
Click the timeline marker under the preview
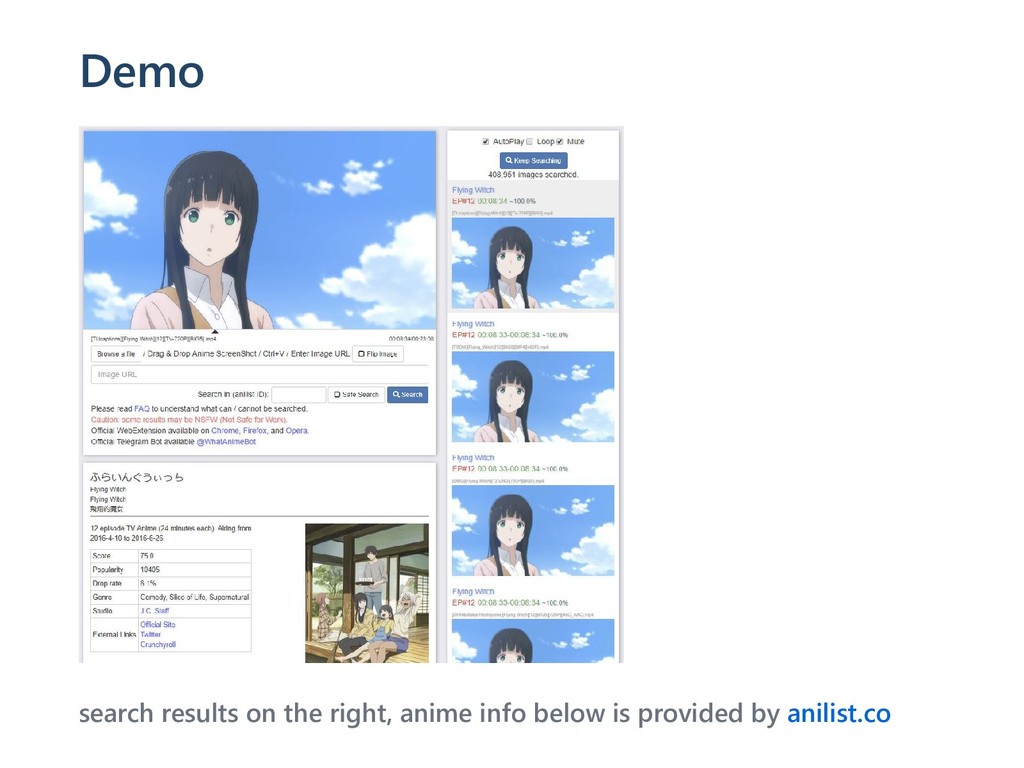215,332
